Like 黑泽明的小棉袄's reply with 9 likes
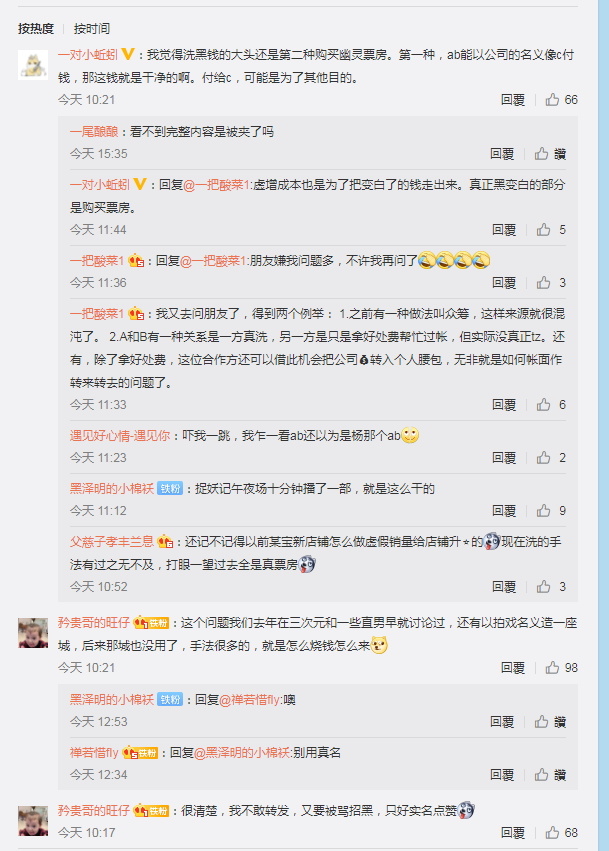The height and width of the screenshot is (851, 609). (x=551, y=511)
